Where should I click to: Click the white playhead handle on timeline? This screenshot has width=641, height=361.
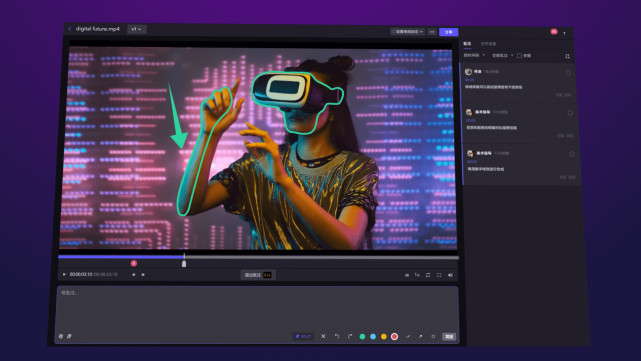(x=184, y=264)
